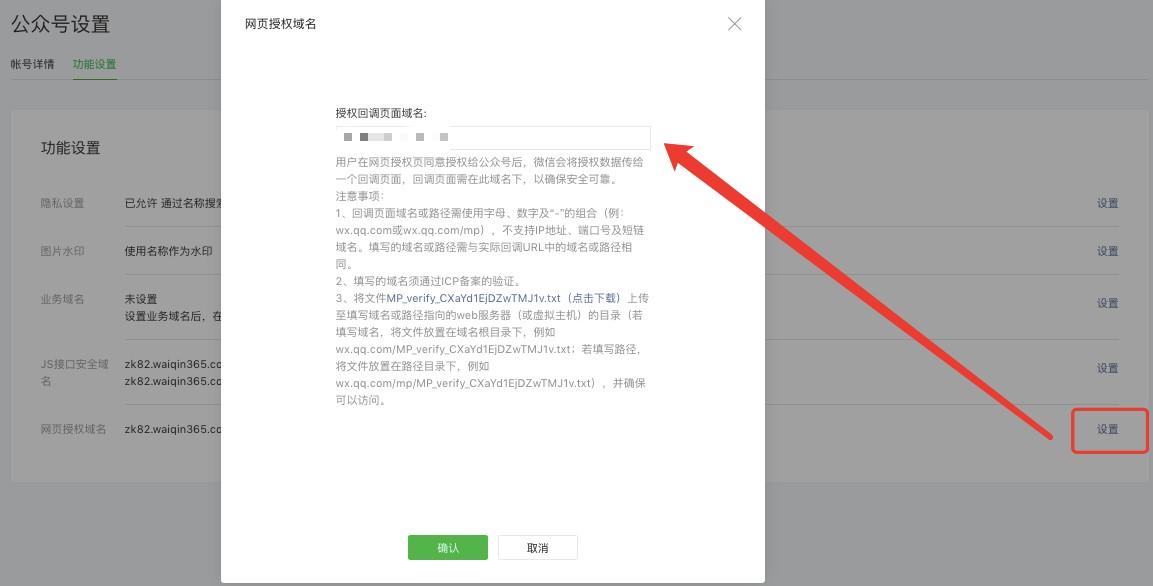Open 设置 for the JS接口安全域名 row
Screen dimensions: 1153x586
point(1107,368)
